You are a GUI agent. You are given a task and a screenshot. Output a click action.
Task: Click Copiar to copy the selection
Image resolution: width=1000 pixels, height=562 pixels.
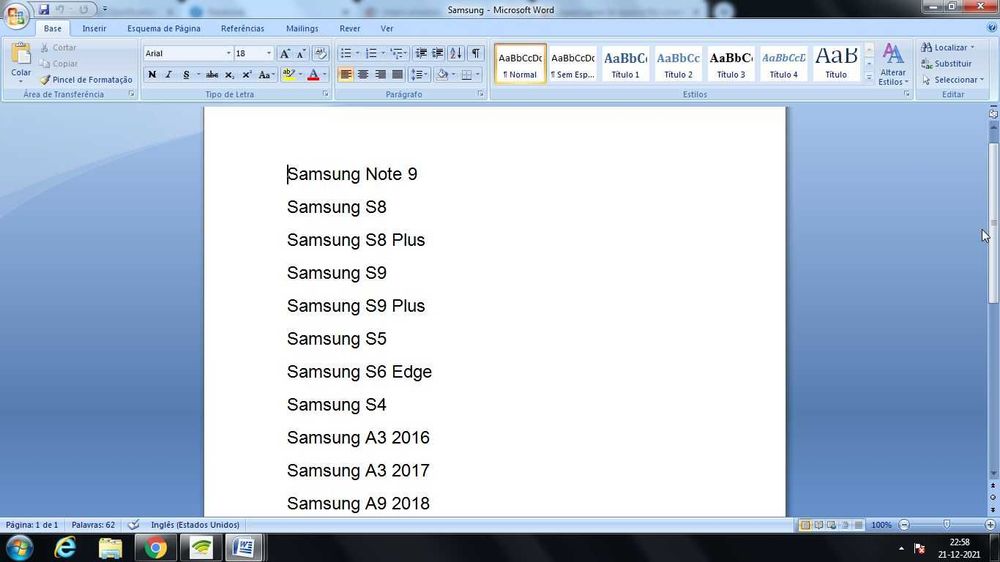tap(58, 64)
